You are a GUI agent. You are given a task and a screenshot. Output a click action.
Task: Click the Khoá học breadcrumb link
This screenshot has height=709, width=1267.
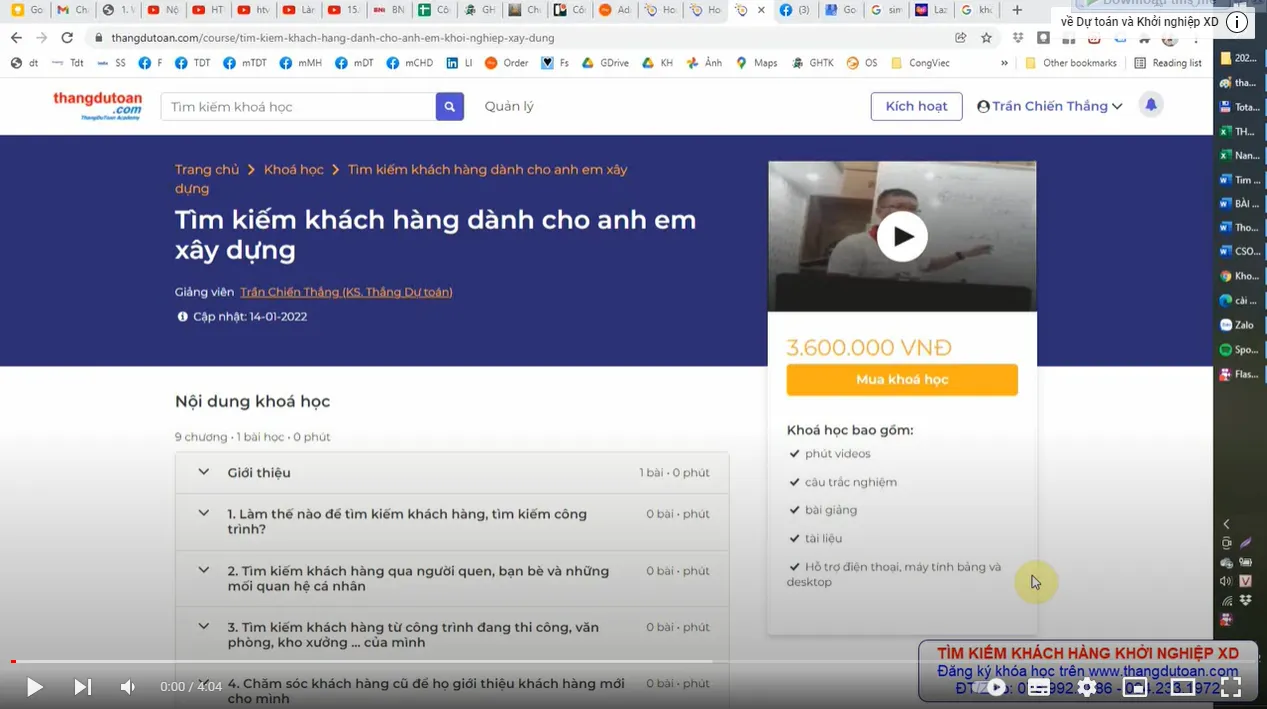293,170
